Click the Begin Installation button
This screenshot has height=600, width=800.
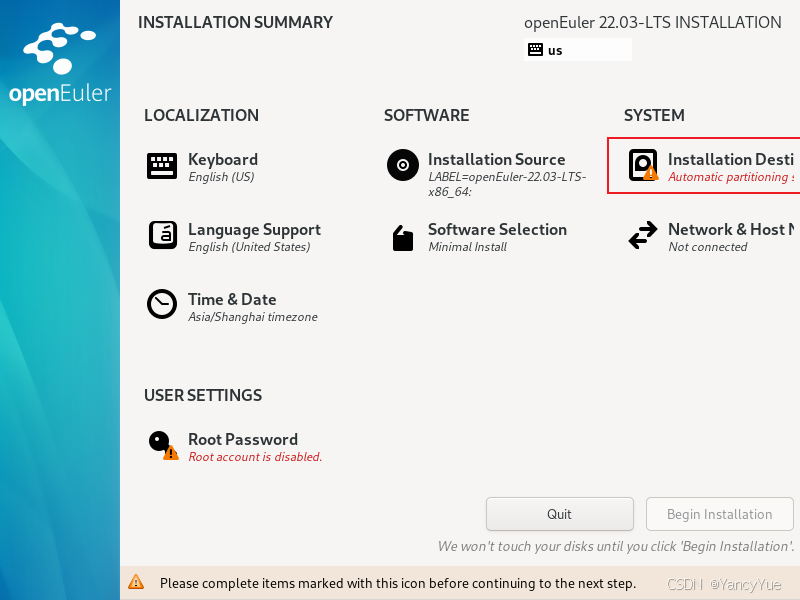[719, 514]
